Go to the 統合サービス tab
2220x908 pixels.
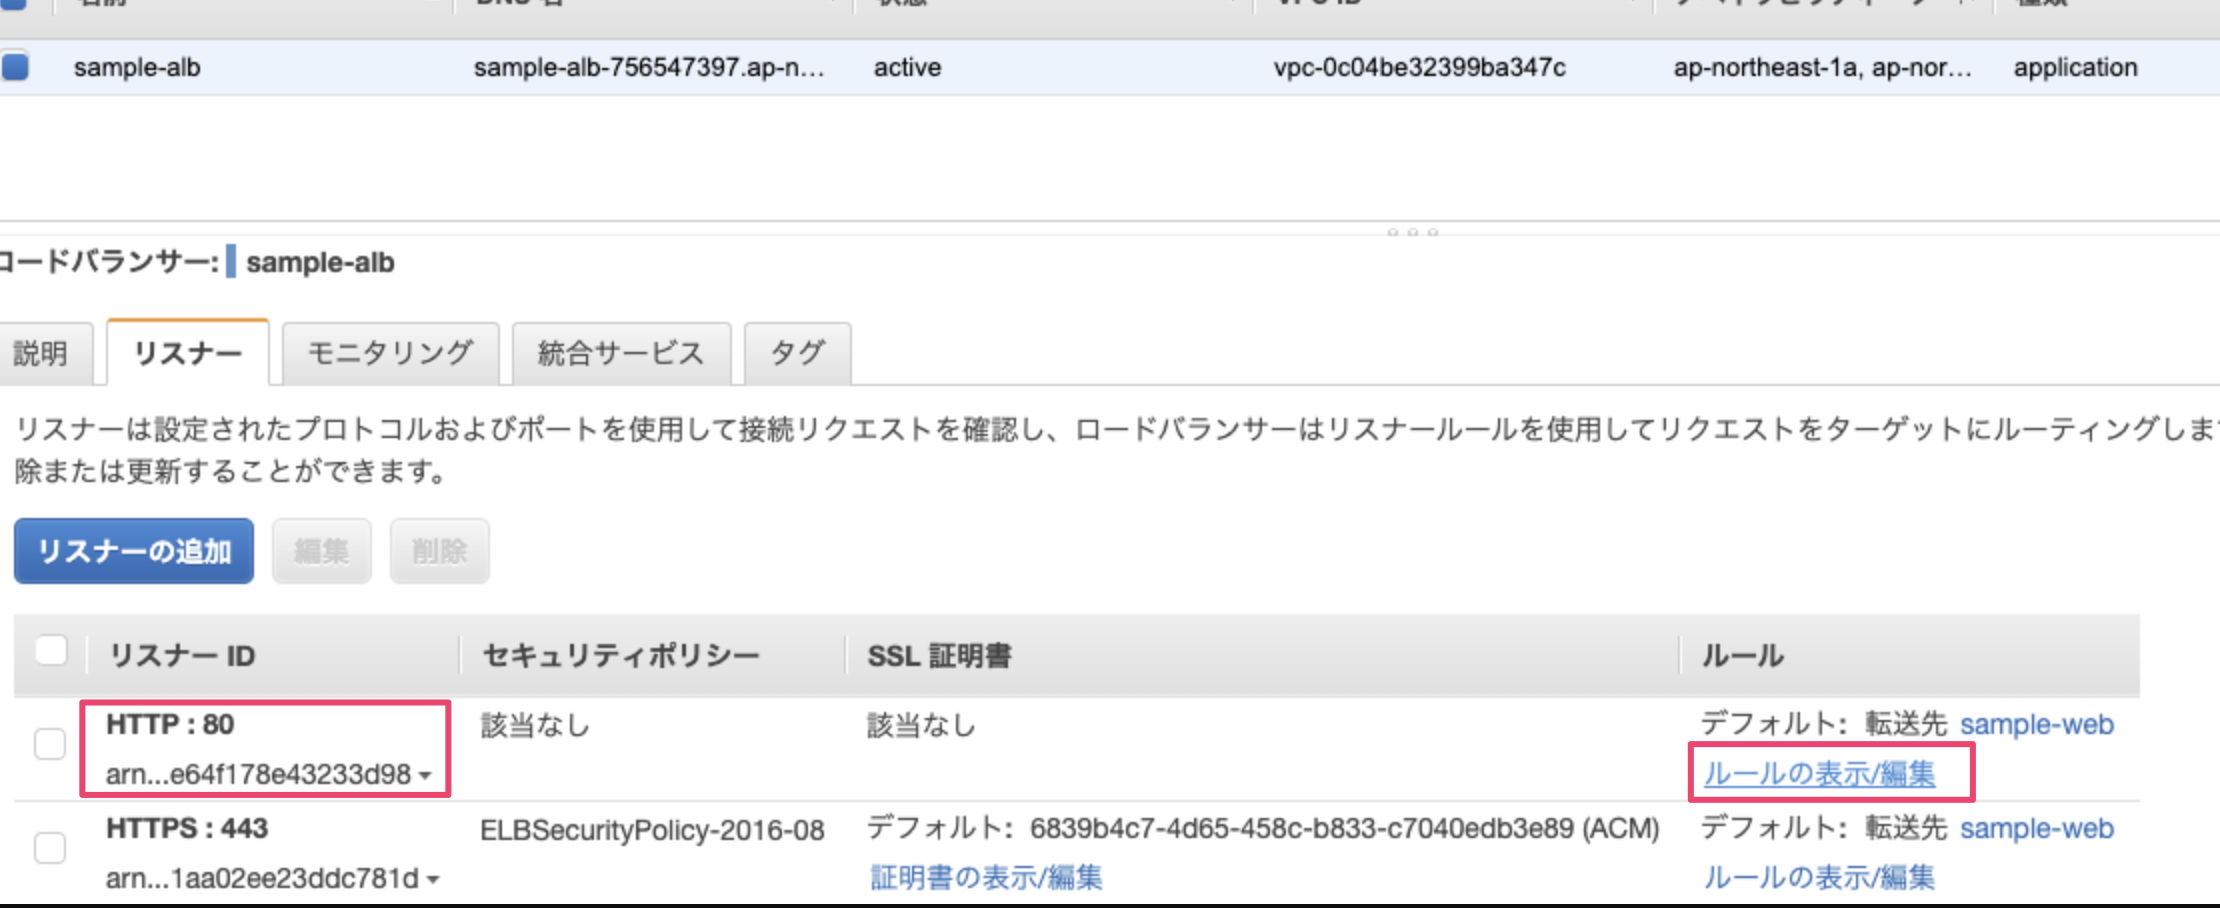pyautogui.click(x=620, y=353)
